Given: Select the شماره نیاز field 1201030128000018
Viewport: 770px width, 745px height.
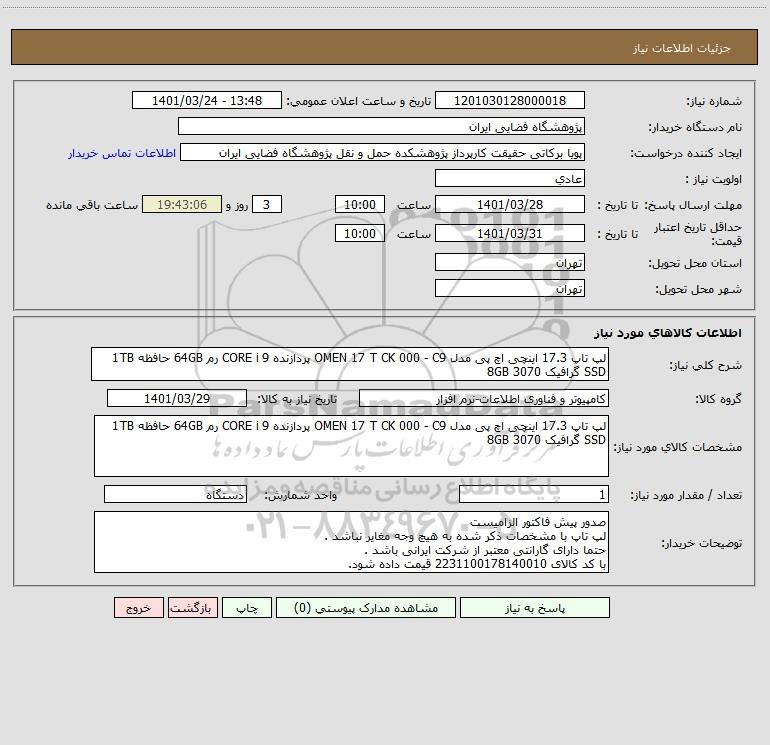Looking at the screenshot, I should click(510, 101).
